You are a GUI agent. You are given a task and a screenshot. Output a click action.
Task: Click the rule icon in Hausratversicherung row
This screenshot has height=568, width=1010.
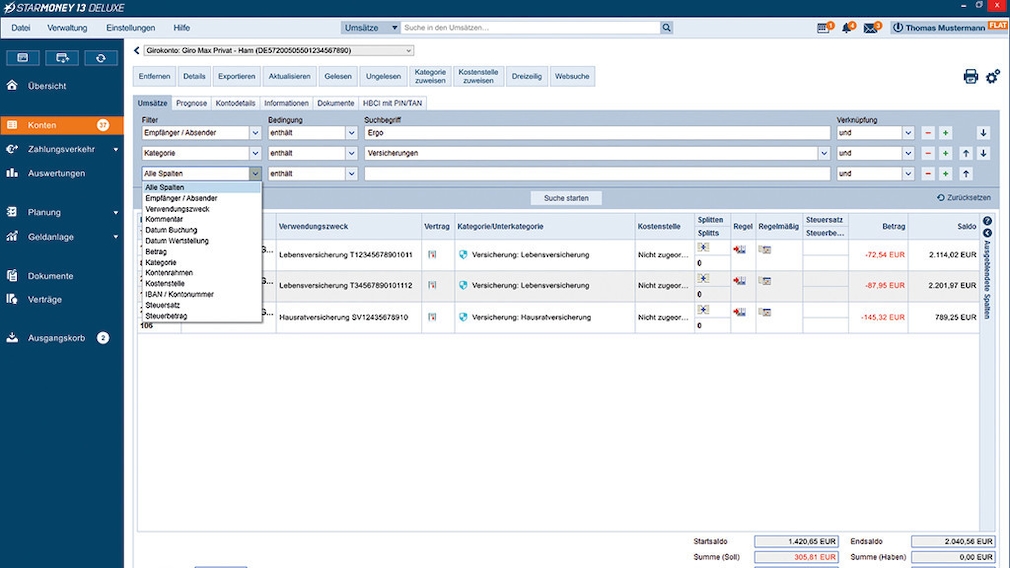click(x=740, y=312)
